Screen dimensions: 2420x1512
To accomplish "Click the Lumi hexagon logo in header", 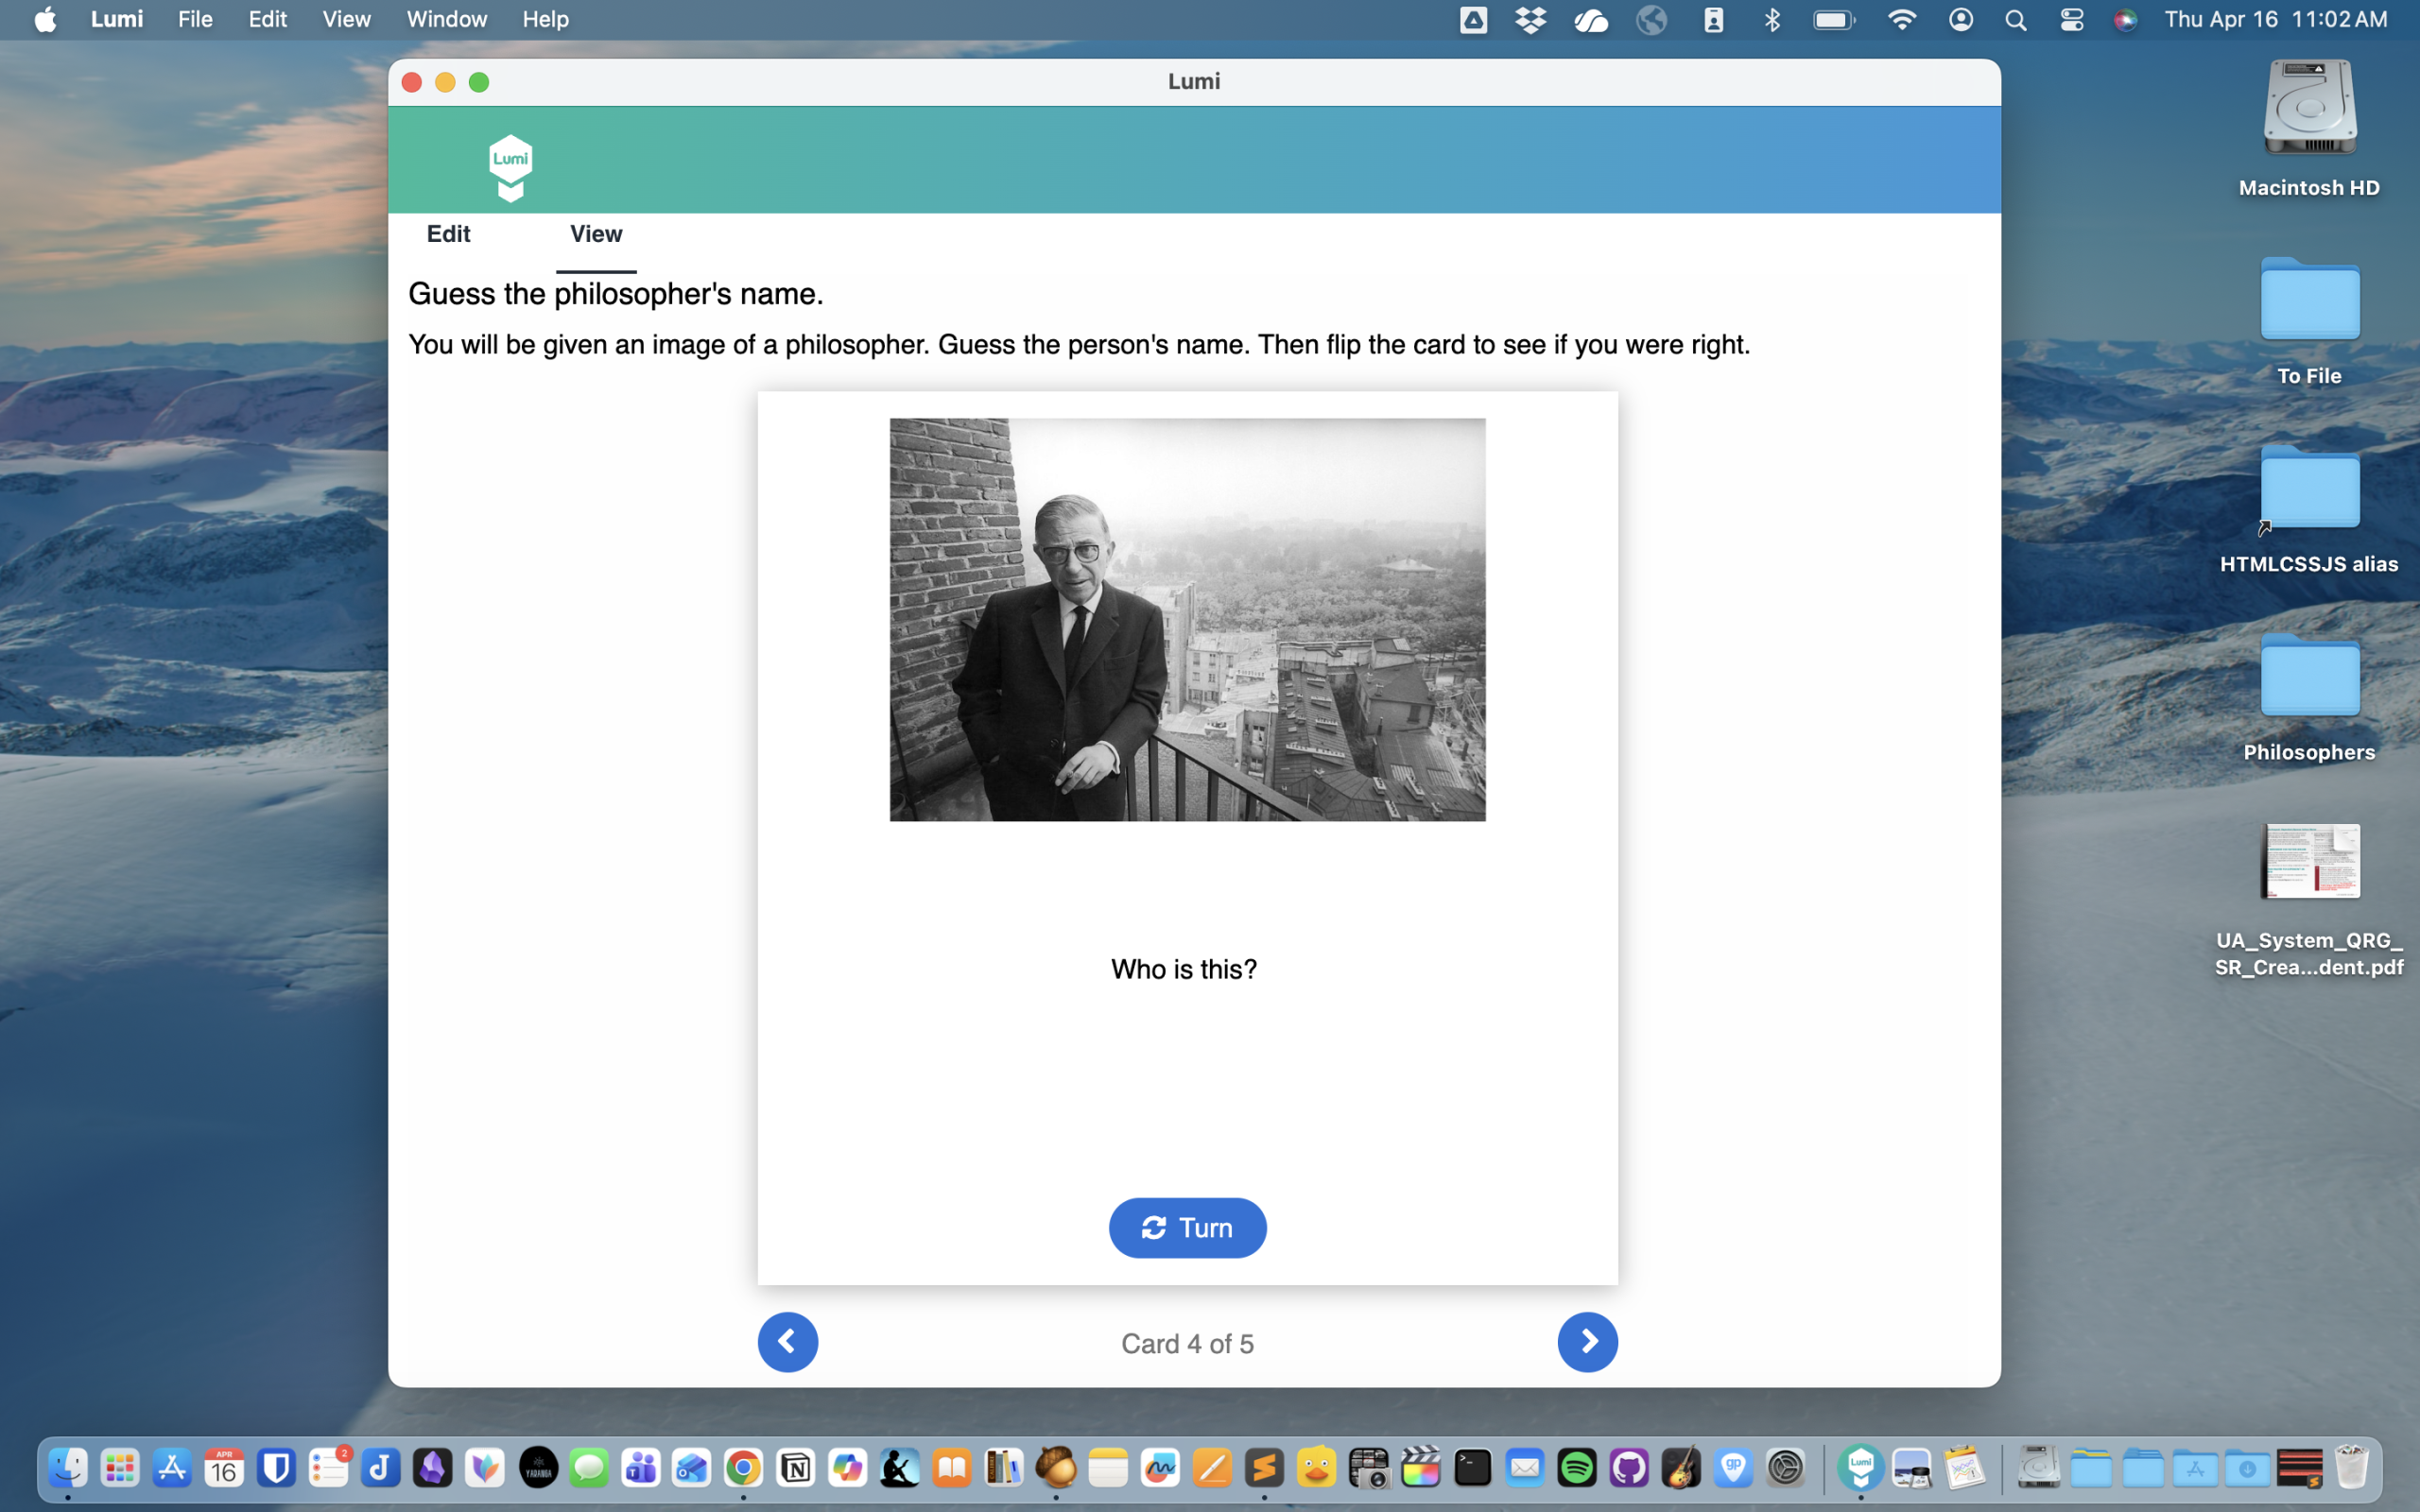I will (510, 168).
